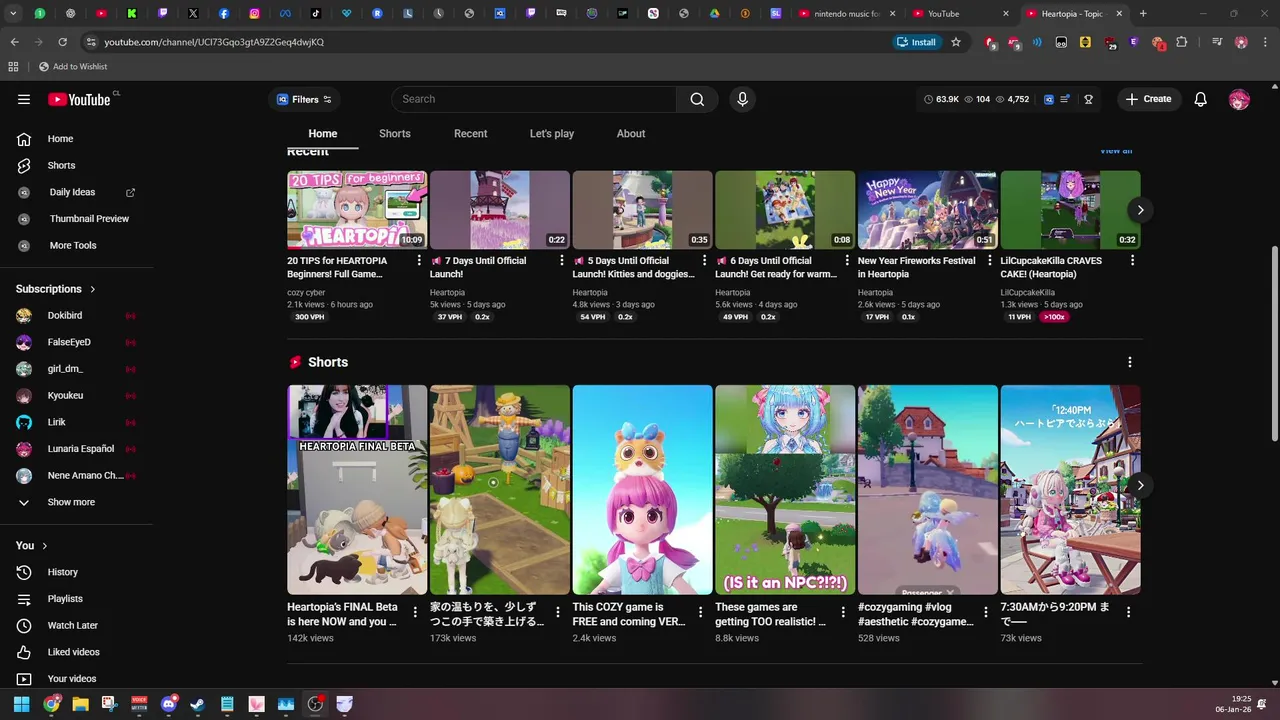Open the Windows Start menu
Screen dimensions: 1280x720
(x=21, y=704)
